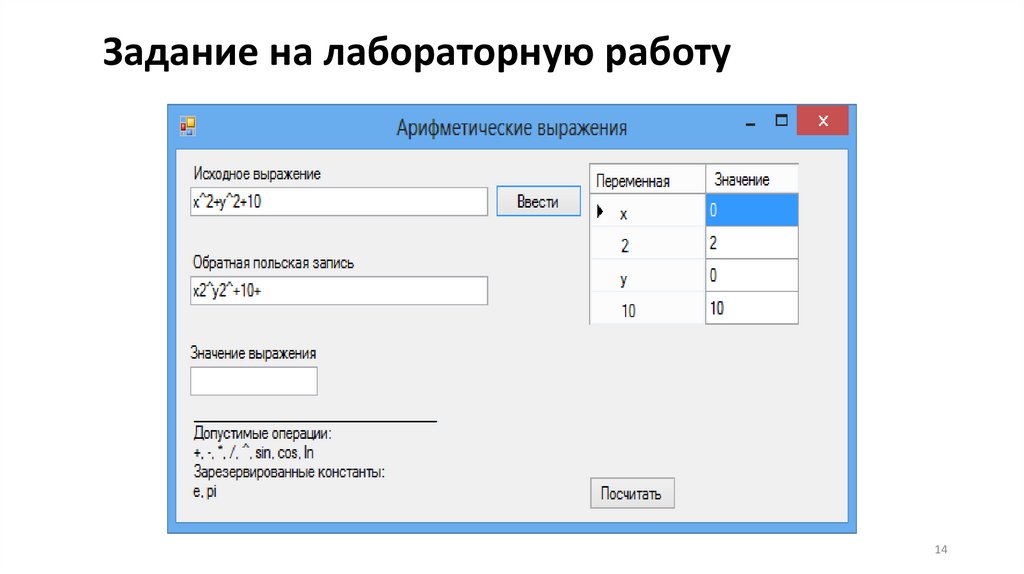Click the Обратная польская запись label
Screen dimensions: 1024x574
(273, 263)
